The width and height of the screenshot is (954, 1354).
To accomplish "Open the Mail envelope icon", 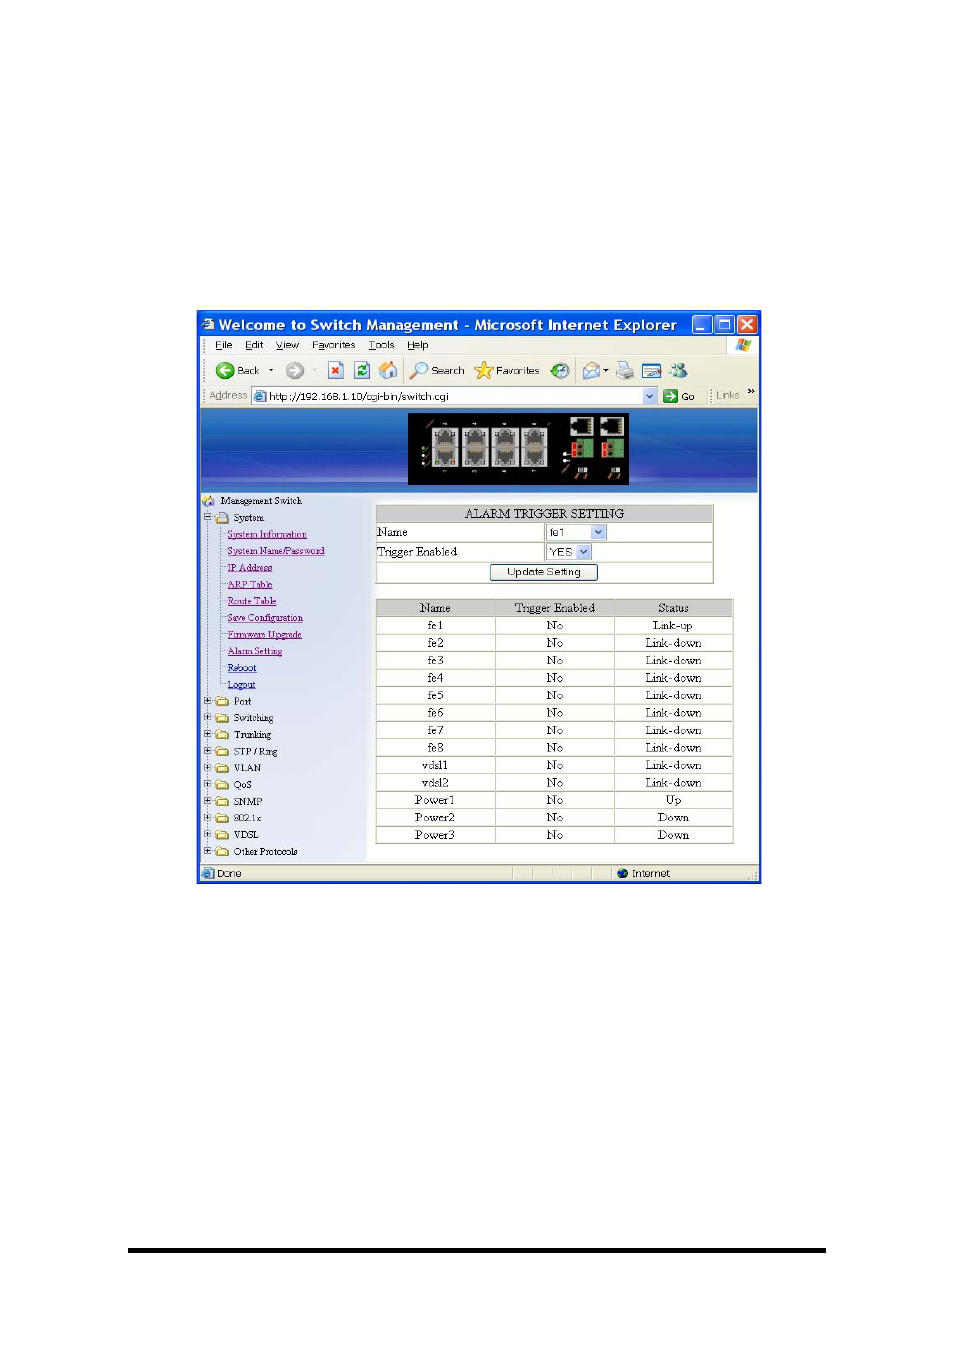I will tap(592, 370).
